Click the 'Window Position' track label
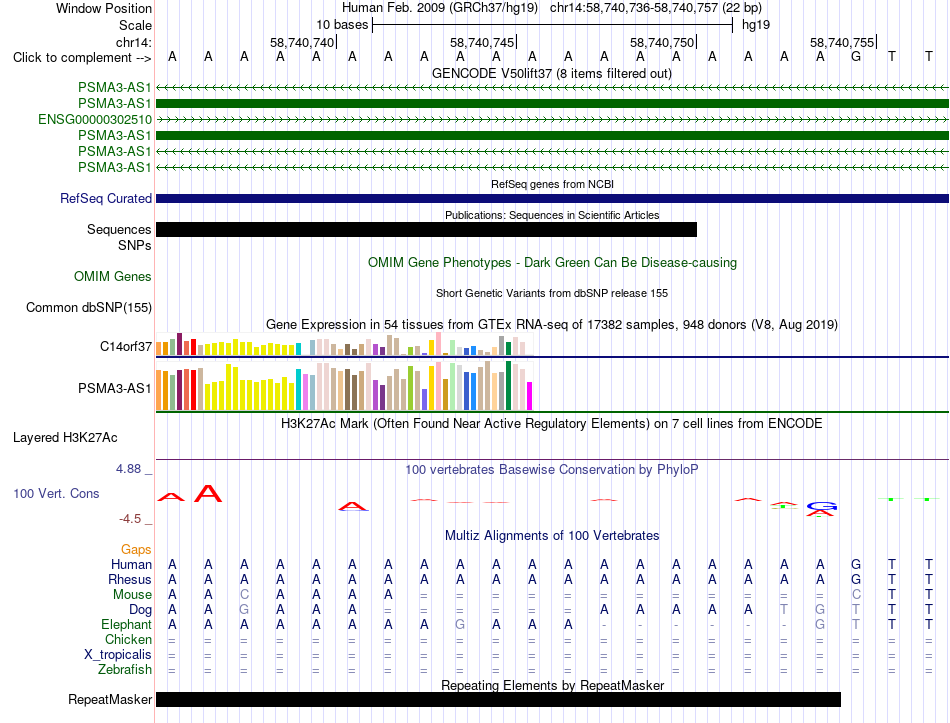The image size is (950, 723). click(104, 8)
